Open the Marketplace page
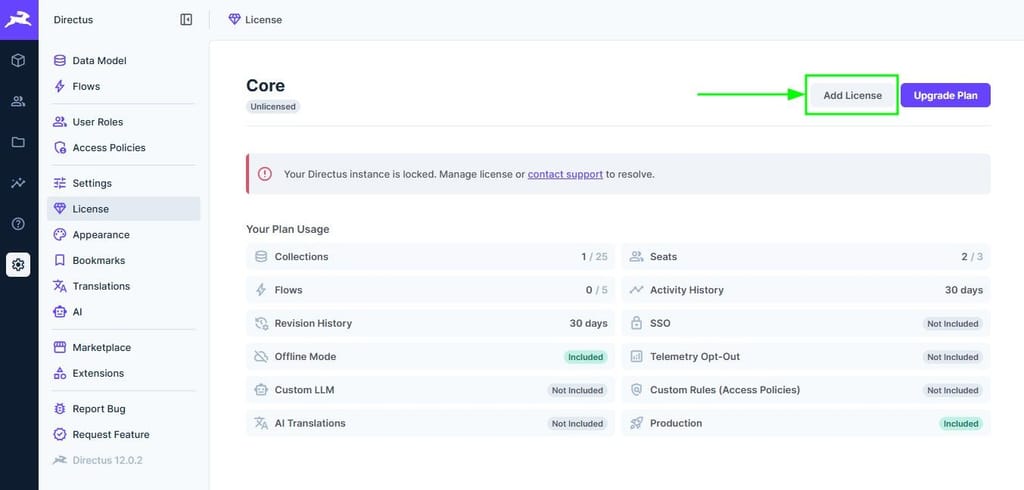 click(x=123, y=348)
